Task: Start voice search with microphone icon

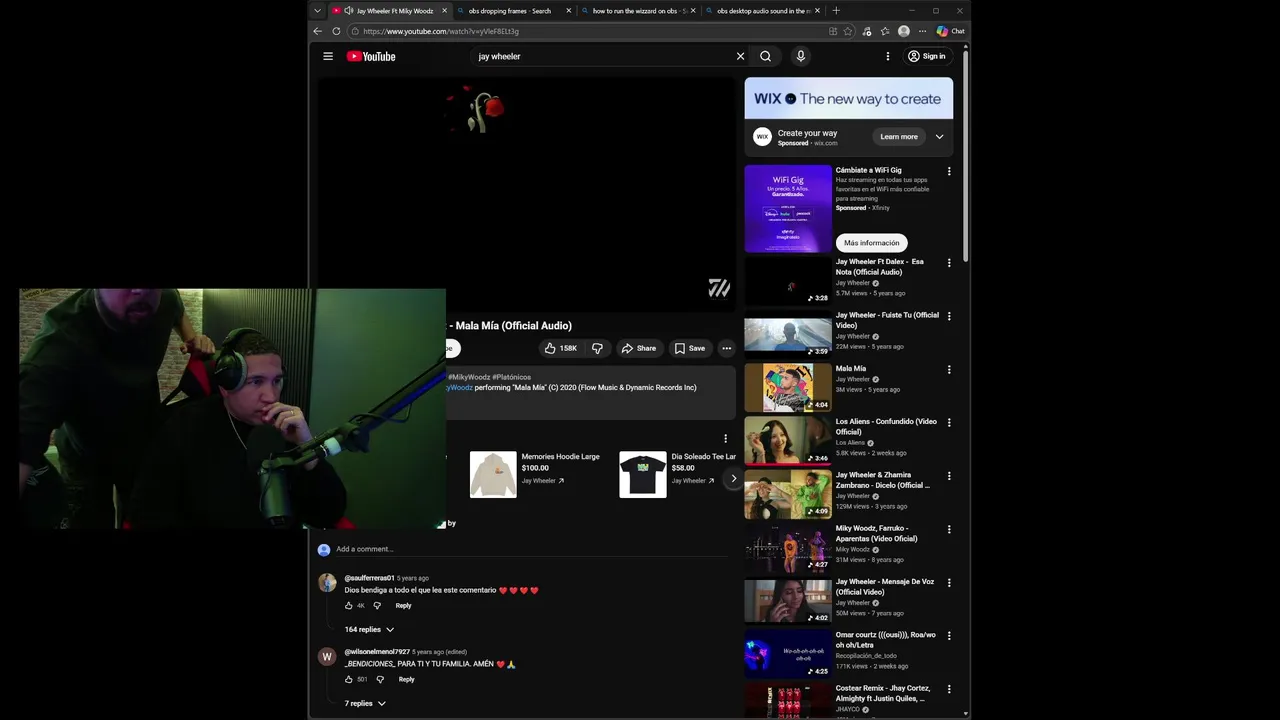Action: [800, 56]
